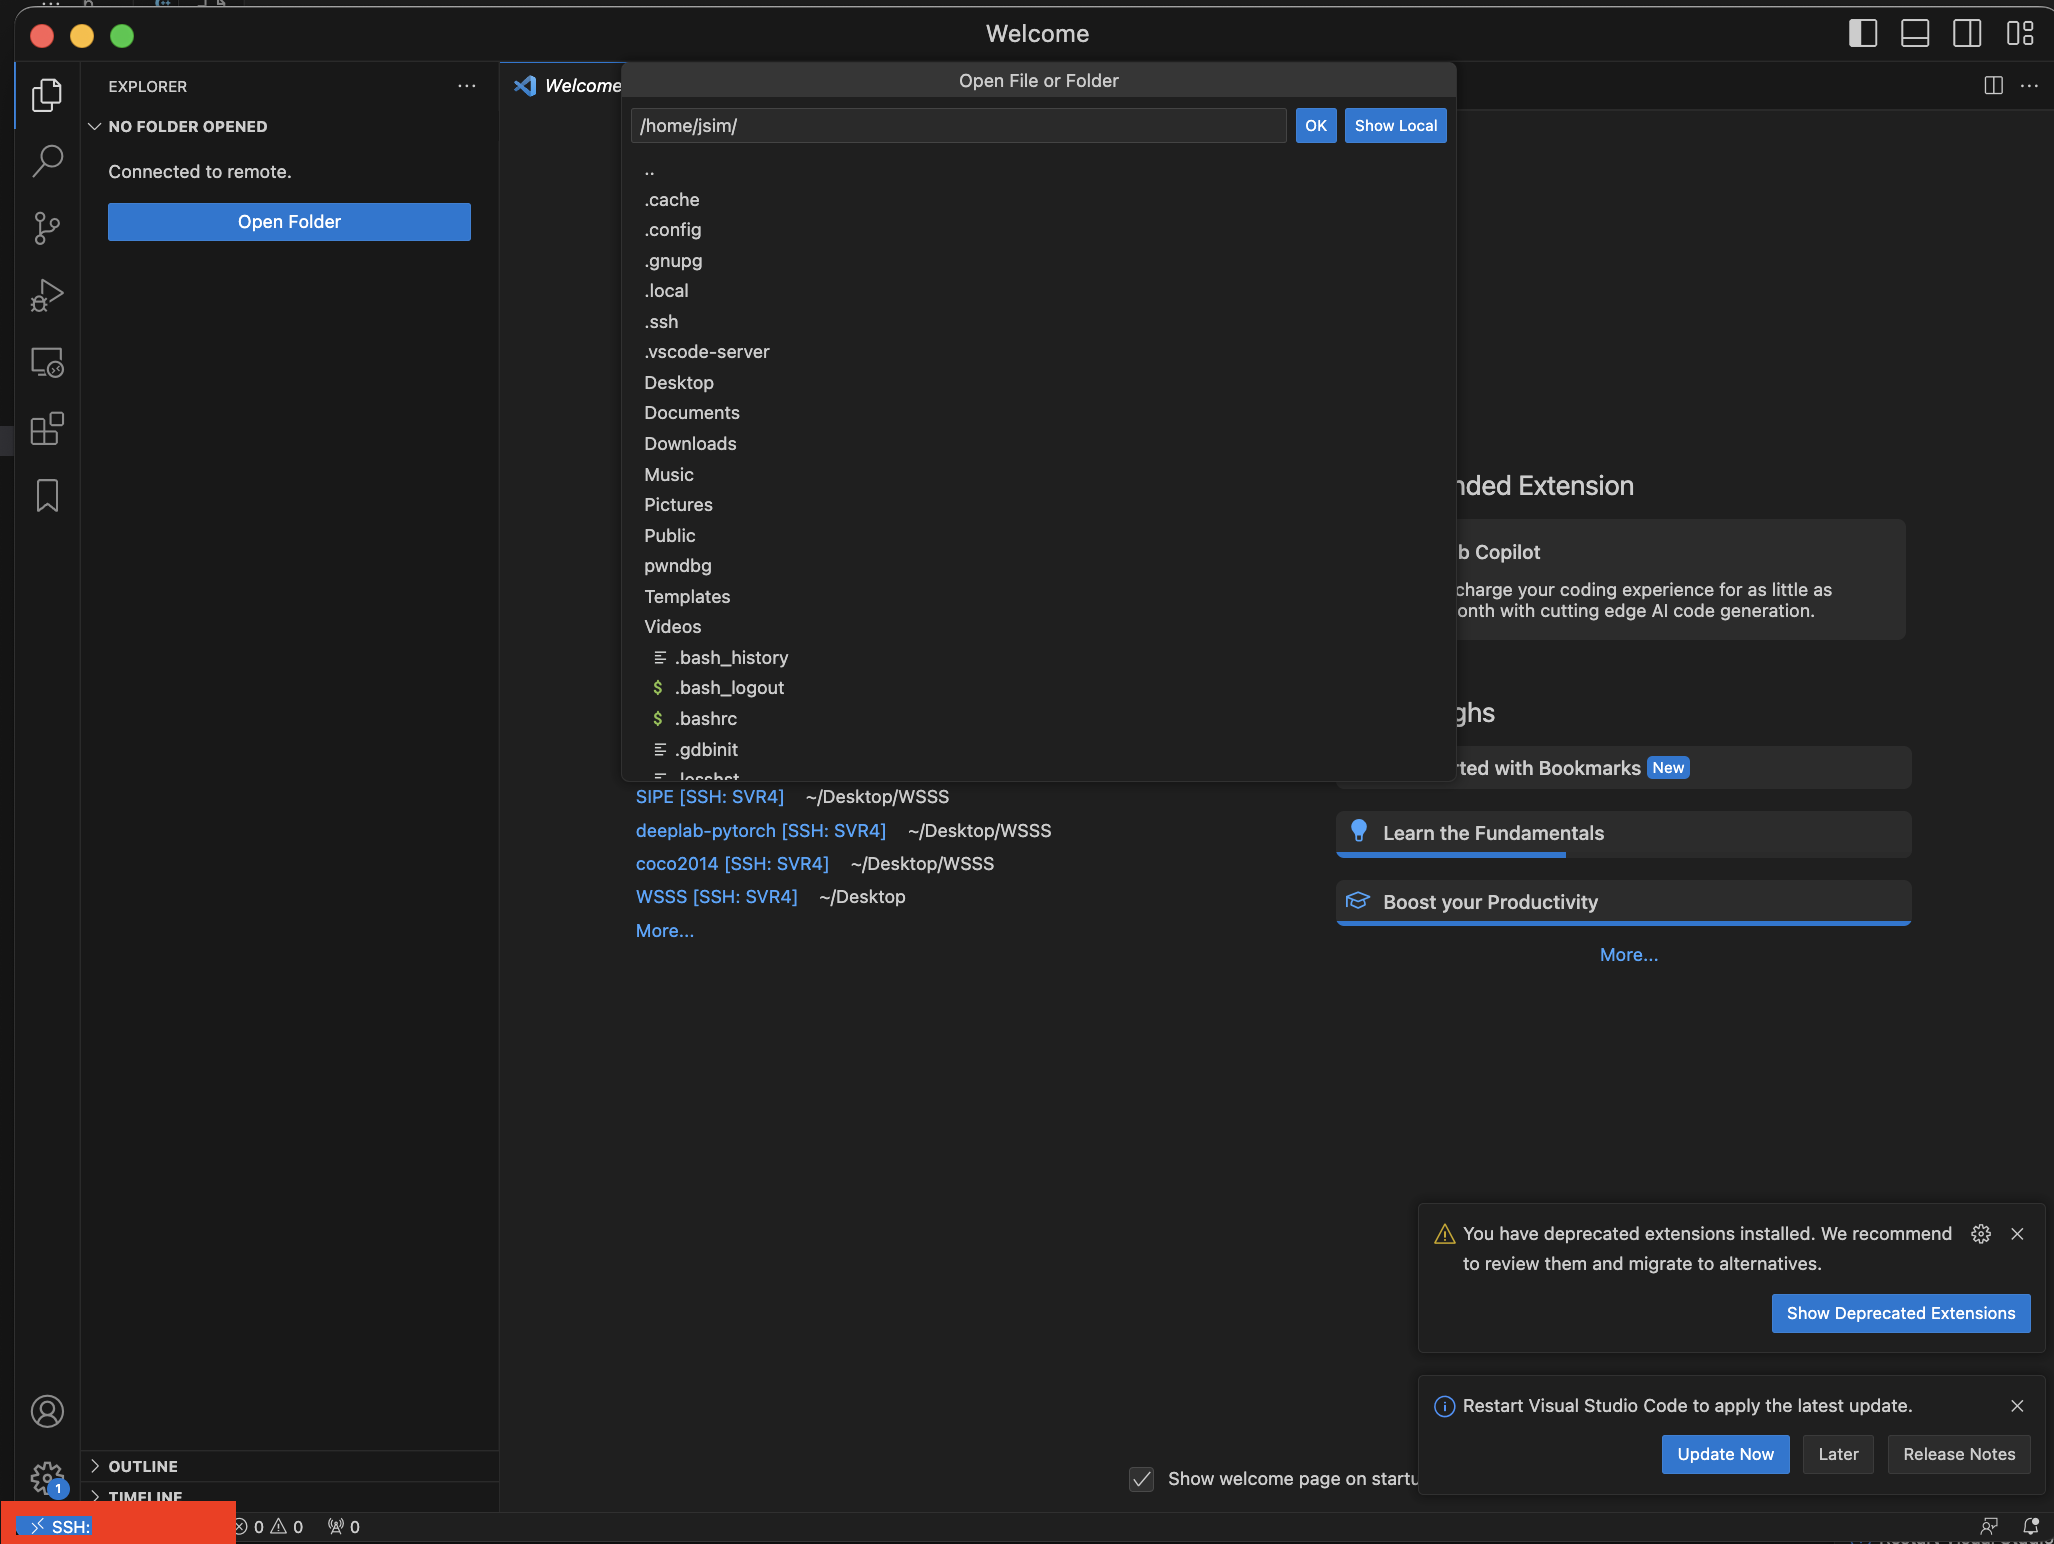Toggle Show welcome page on startup checkbox
Viewport: 2054px width, 1544px height.
coord(1141,1479)
